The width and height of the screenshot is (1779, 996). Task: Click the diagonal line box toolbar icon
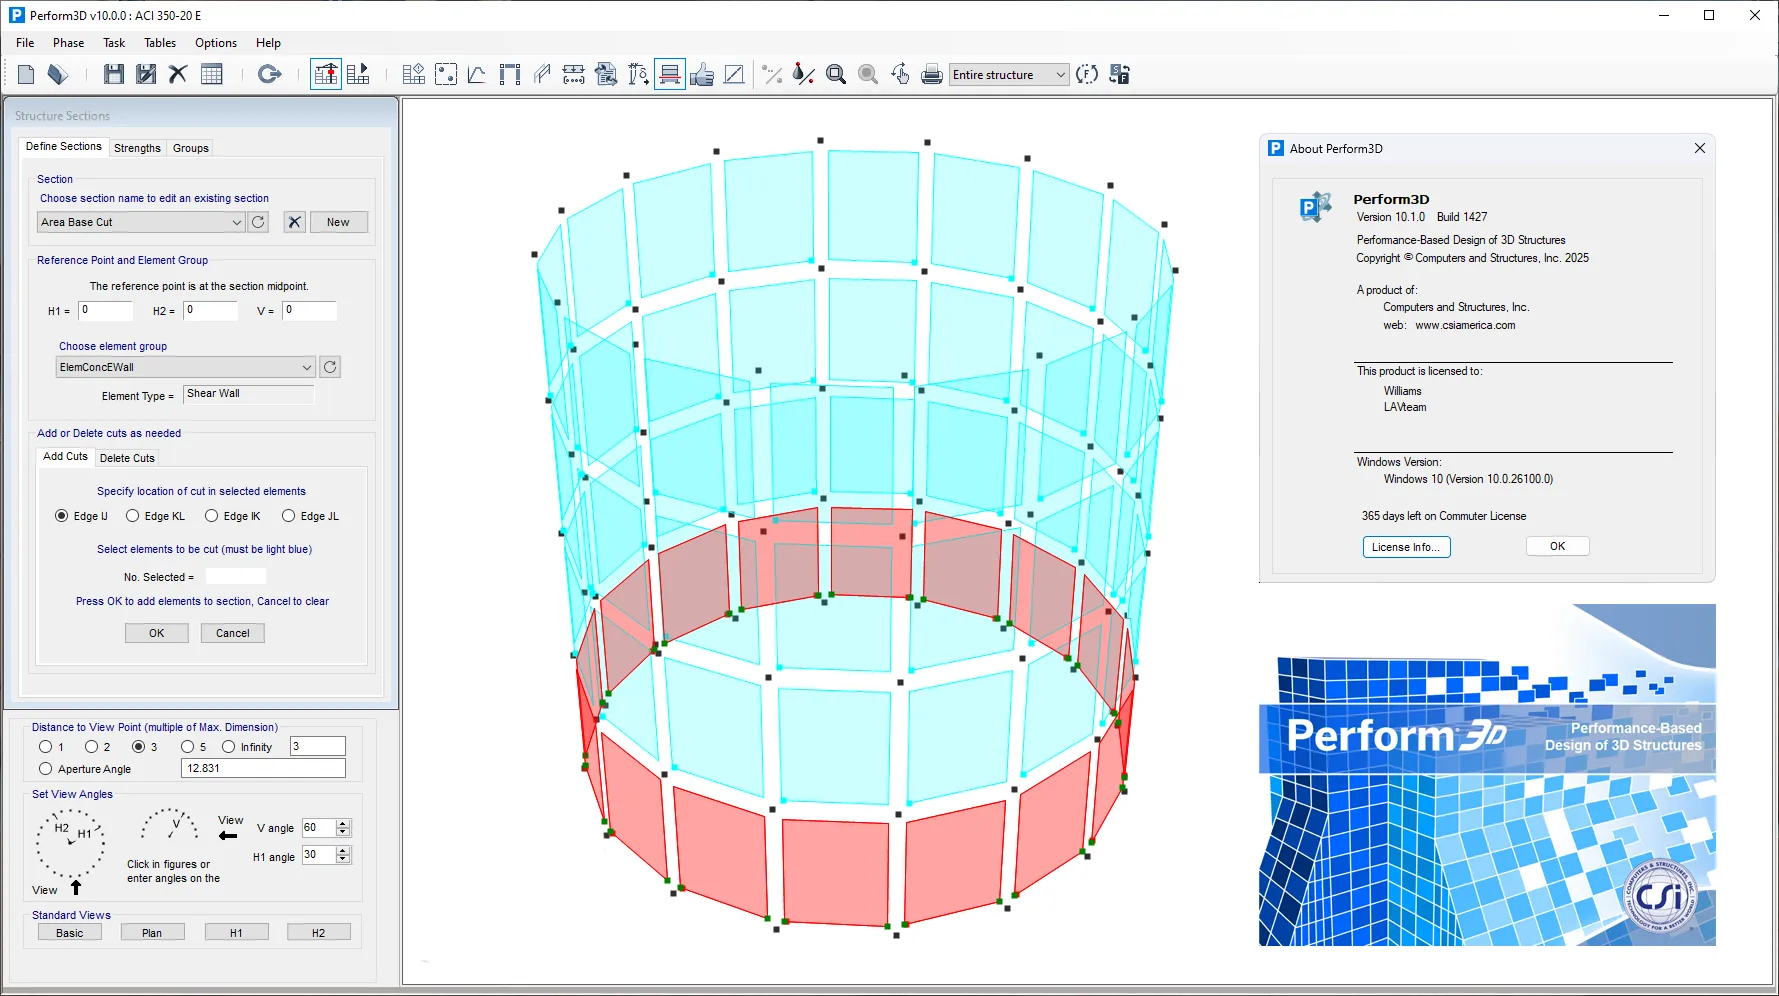[734, 74]
